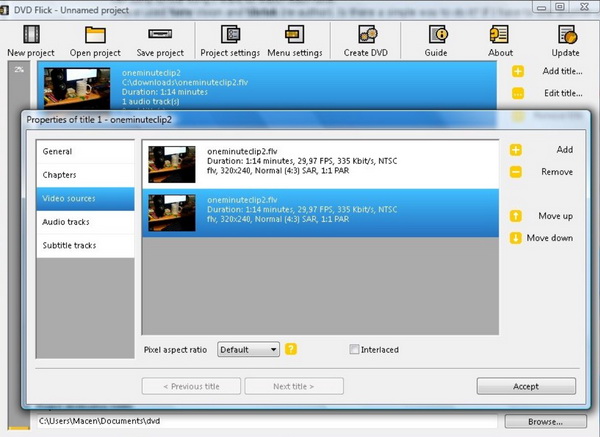Image resolution: width=600 pixels, height=437 pixels.
Task: Select the first oneminuteclip2.flv video thumbnail
Action: [172, 160]
